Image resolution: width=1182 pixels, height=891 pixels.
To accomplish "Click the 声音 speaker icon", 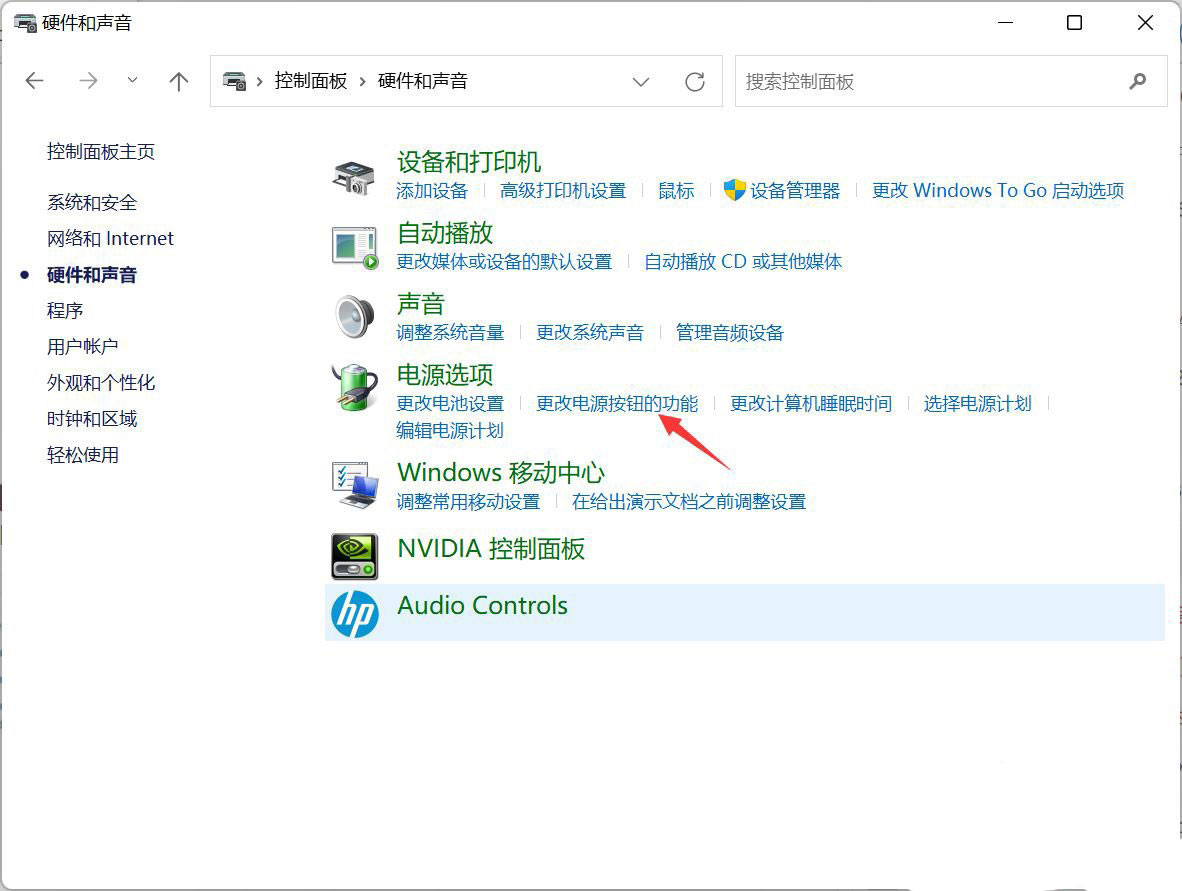I will [x=354, y=315].
